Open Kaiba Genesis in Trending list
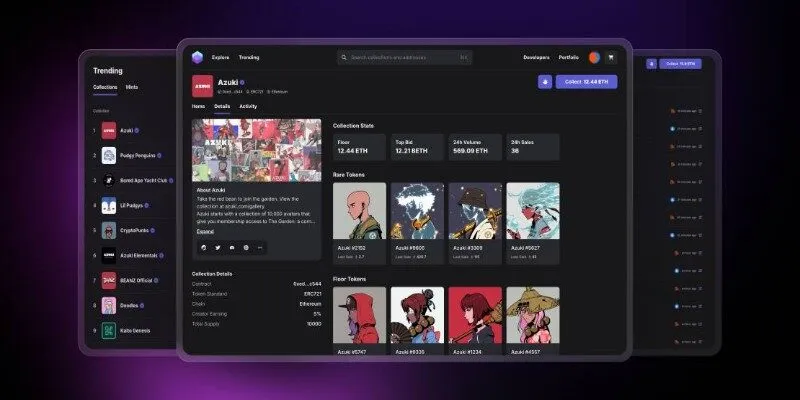This screenshot has width=800, height=400. coord(133,331)
